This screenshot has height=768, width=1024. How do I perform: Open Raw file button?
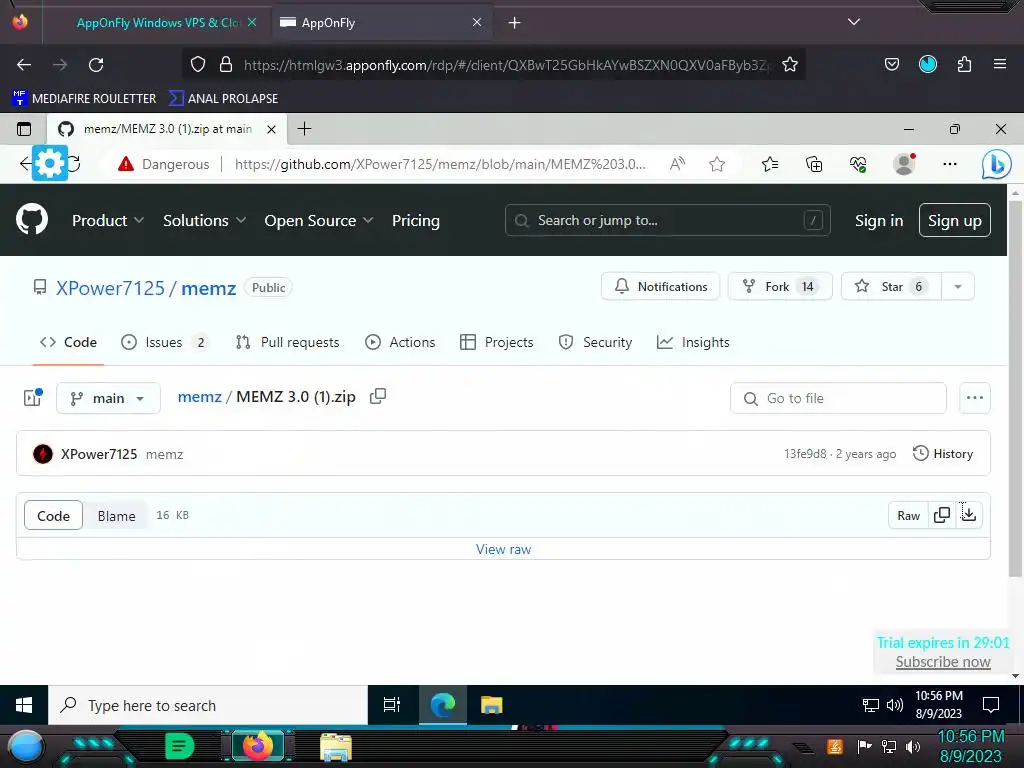coord(908,515)
